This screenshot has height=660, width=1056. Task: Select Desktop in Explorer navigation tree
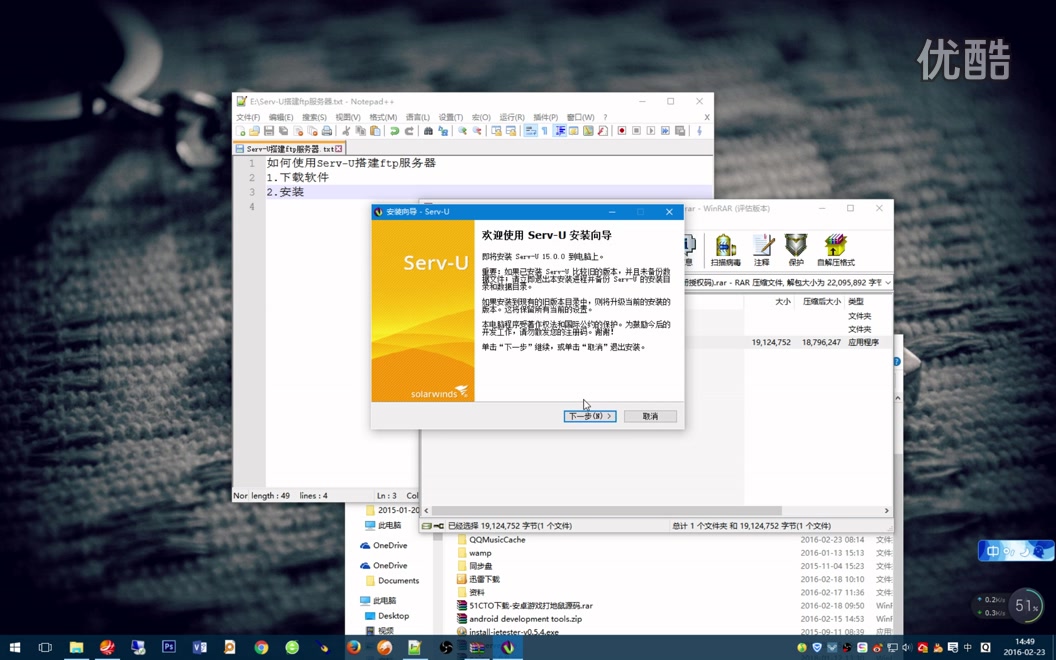(x=387, y=616)
